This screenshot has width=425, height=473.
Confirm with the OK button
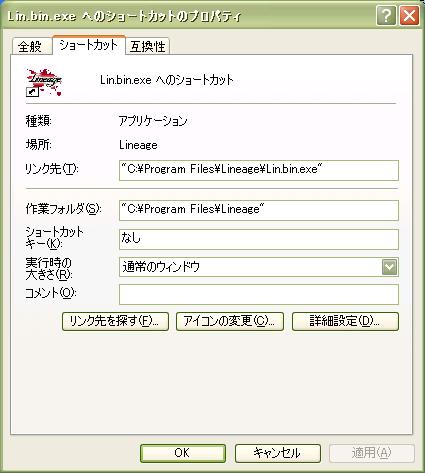point(183,453)
